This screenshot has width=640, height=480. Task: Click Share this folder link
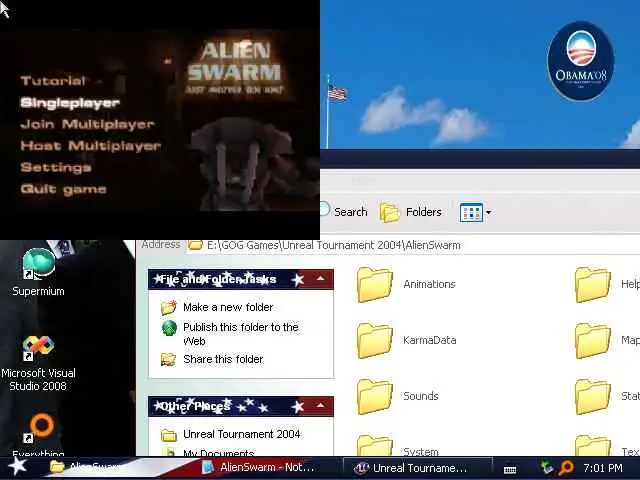(223, 359)
